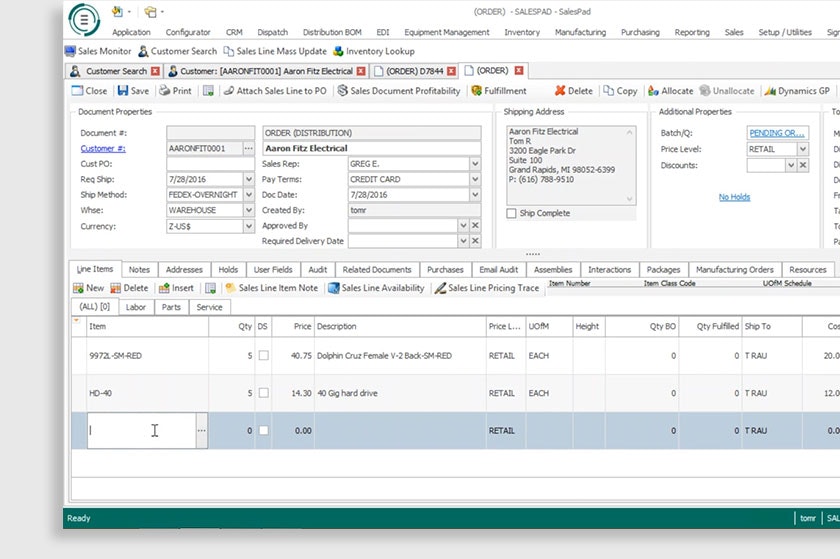Close the current order document

coord(89,91)
